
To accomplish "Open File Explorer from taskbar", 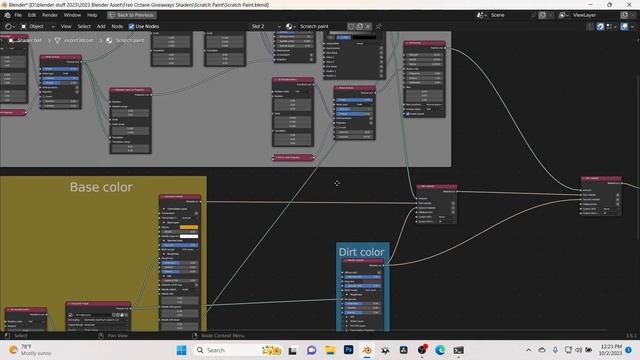I will point(330,350).
